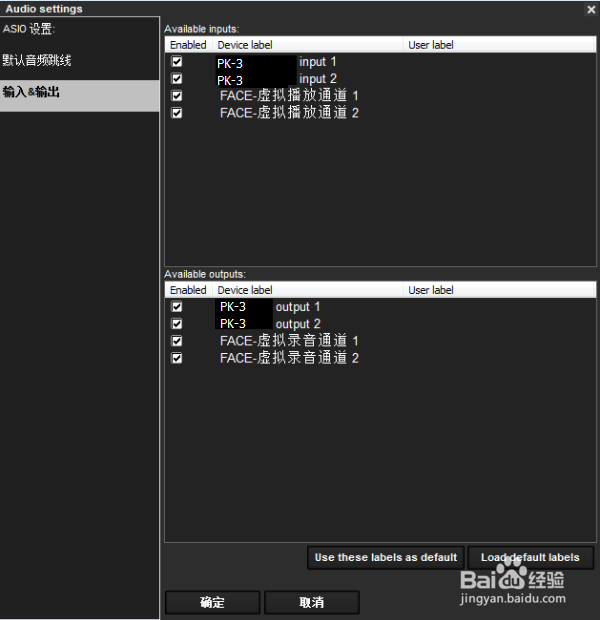Select the PK-3 input 2 row label
600x620 pixels.
click(276, 79)
